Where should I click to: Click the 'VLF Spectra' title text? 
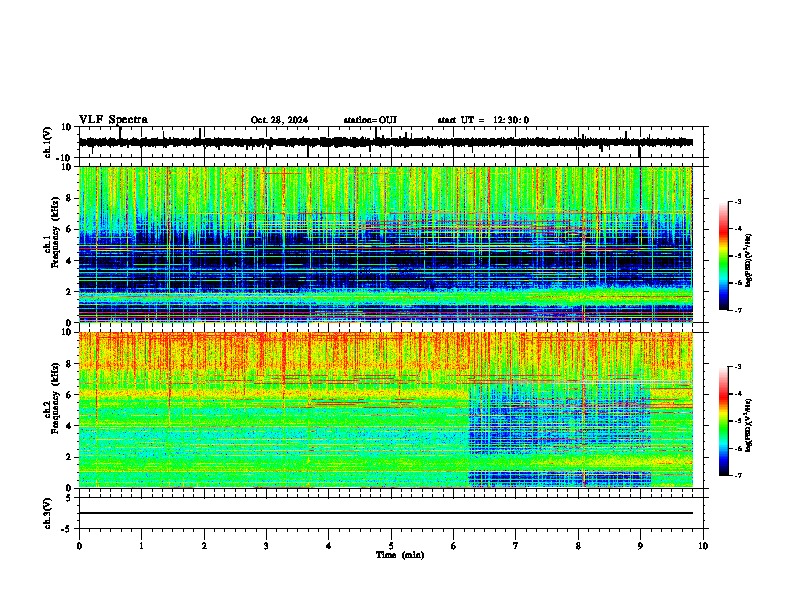coord(113,120)
